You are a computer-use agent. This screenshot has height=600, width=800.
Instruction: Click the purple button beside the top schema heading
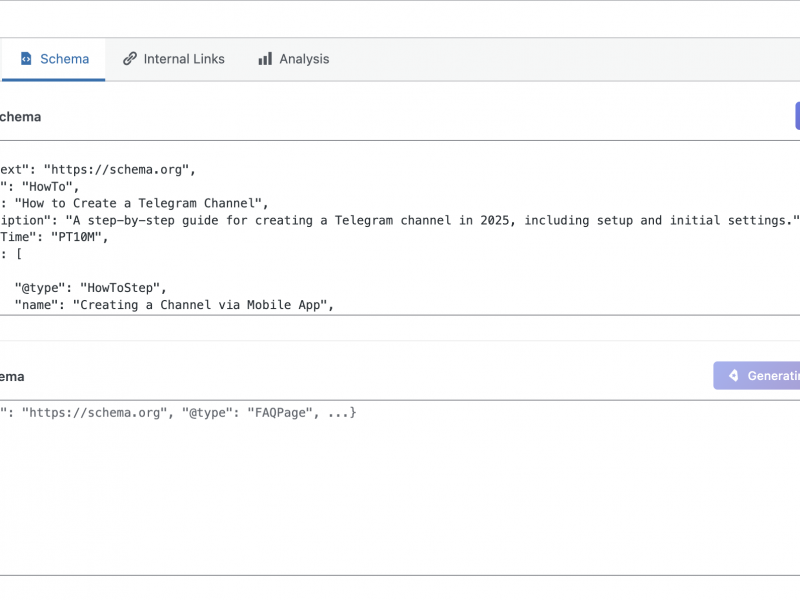point(796,116)
